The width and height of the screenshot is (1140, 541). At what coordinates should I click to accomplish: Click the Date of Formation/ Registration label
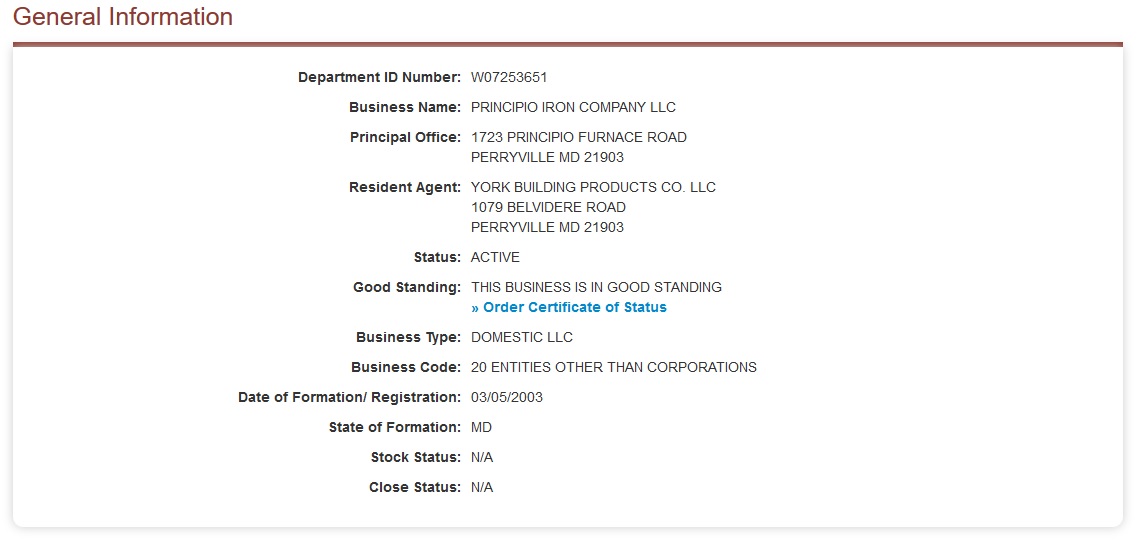(349, 397)
